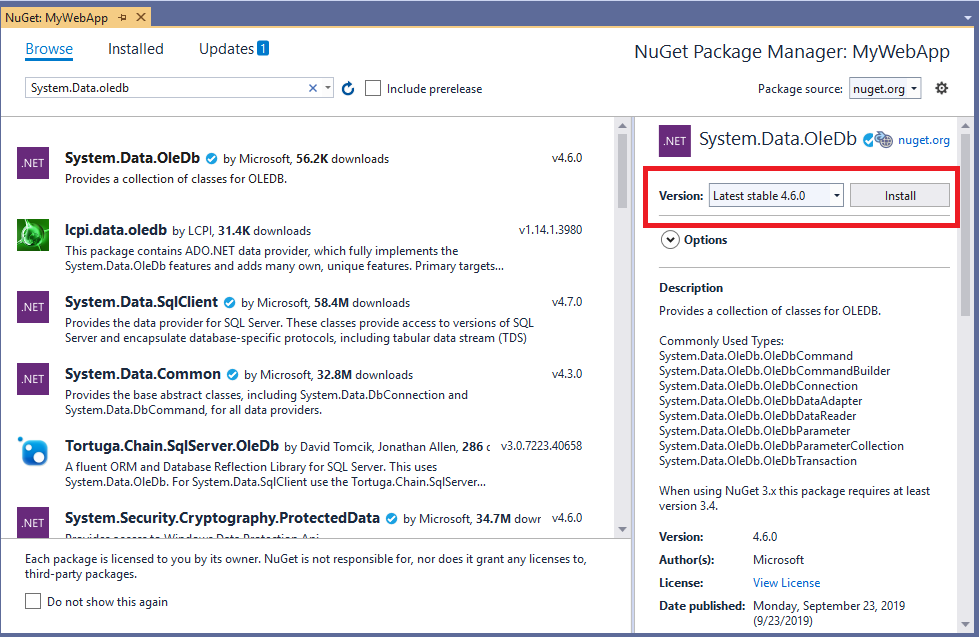Switch to the Installed tab
Screen dimensions: 979x637
[x=135, y=49]
